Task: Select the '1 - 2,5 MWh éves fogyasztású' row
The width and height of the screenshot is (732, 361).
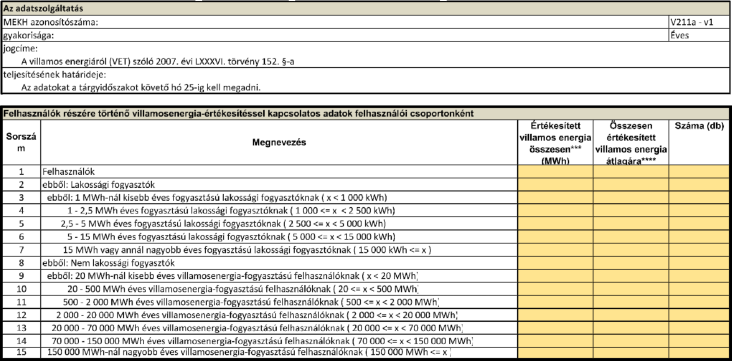Action: point(279,211)
